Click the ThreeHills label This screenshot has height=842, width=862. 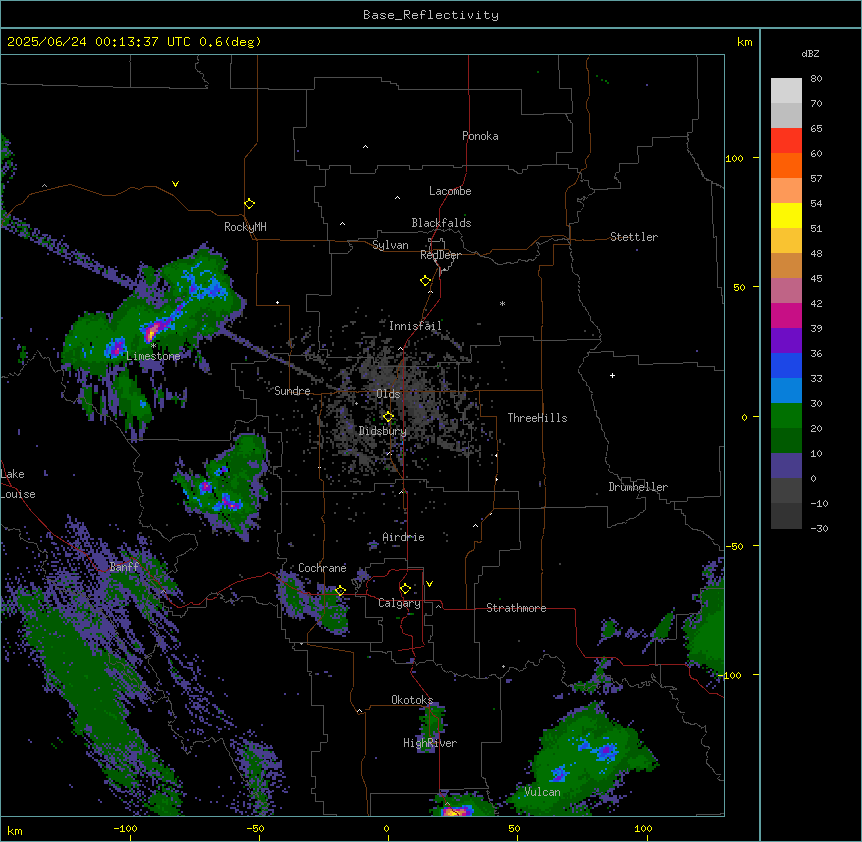pyautogui.click(x=537, y=418)
